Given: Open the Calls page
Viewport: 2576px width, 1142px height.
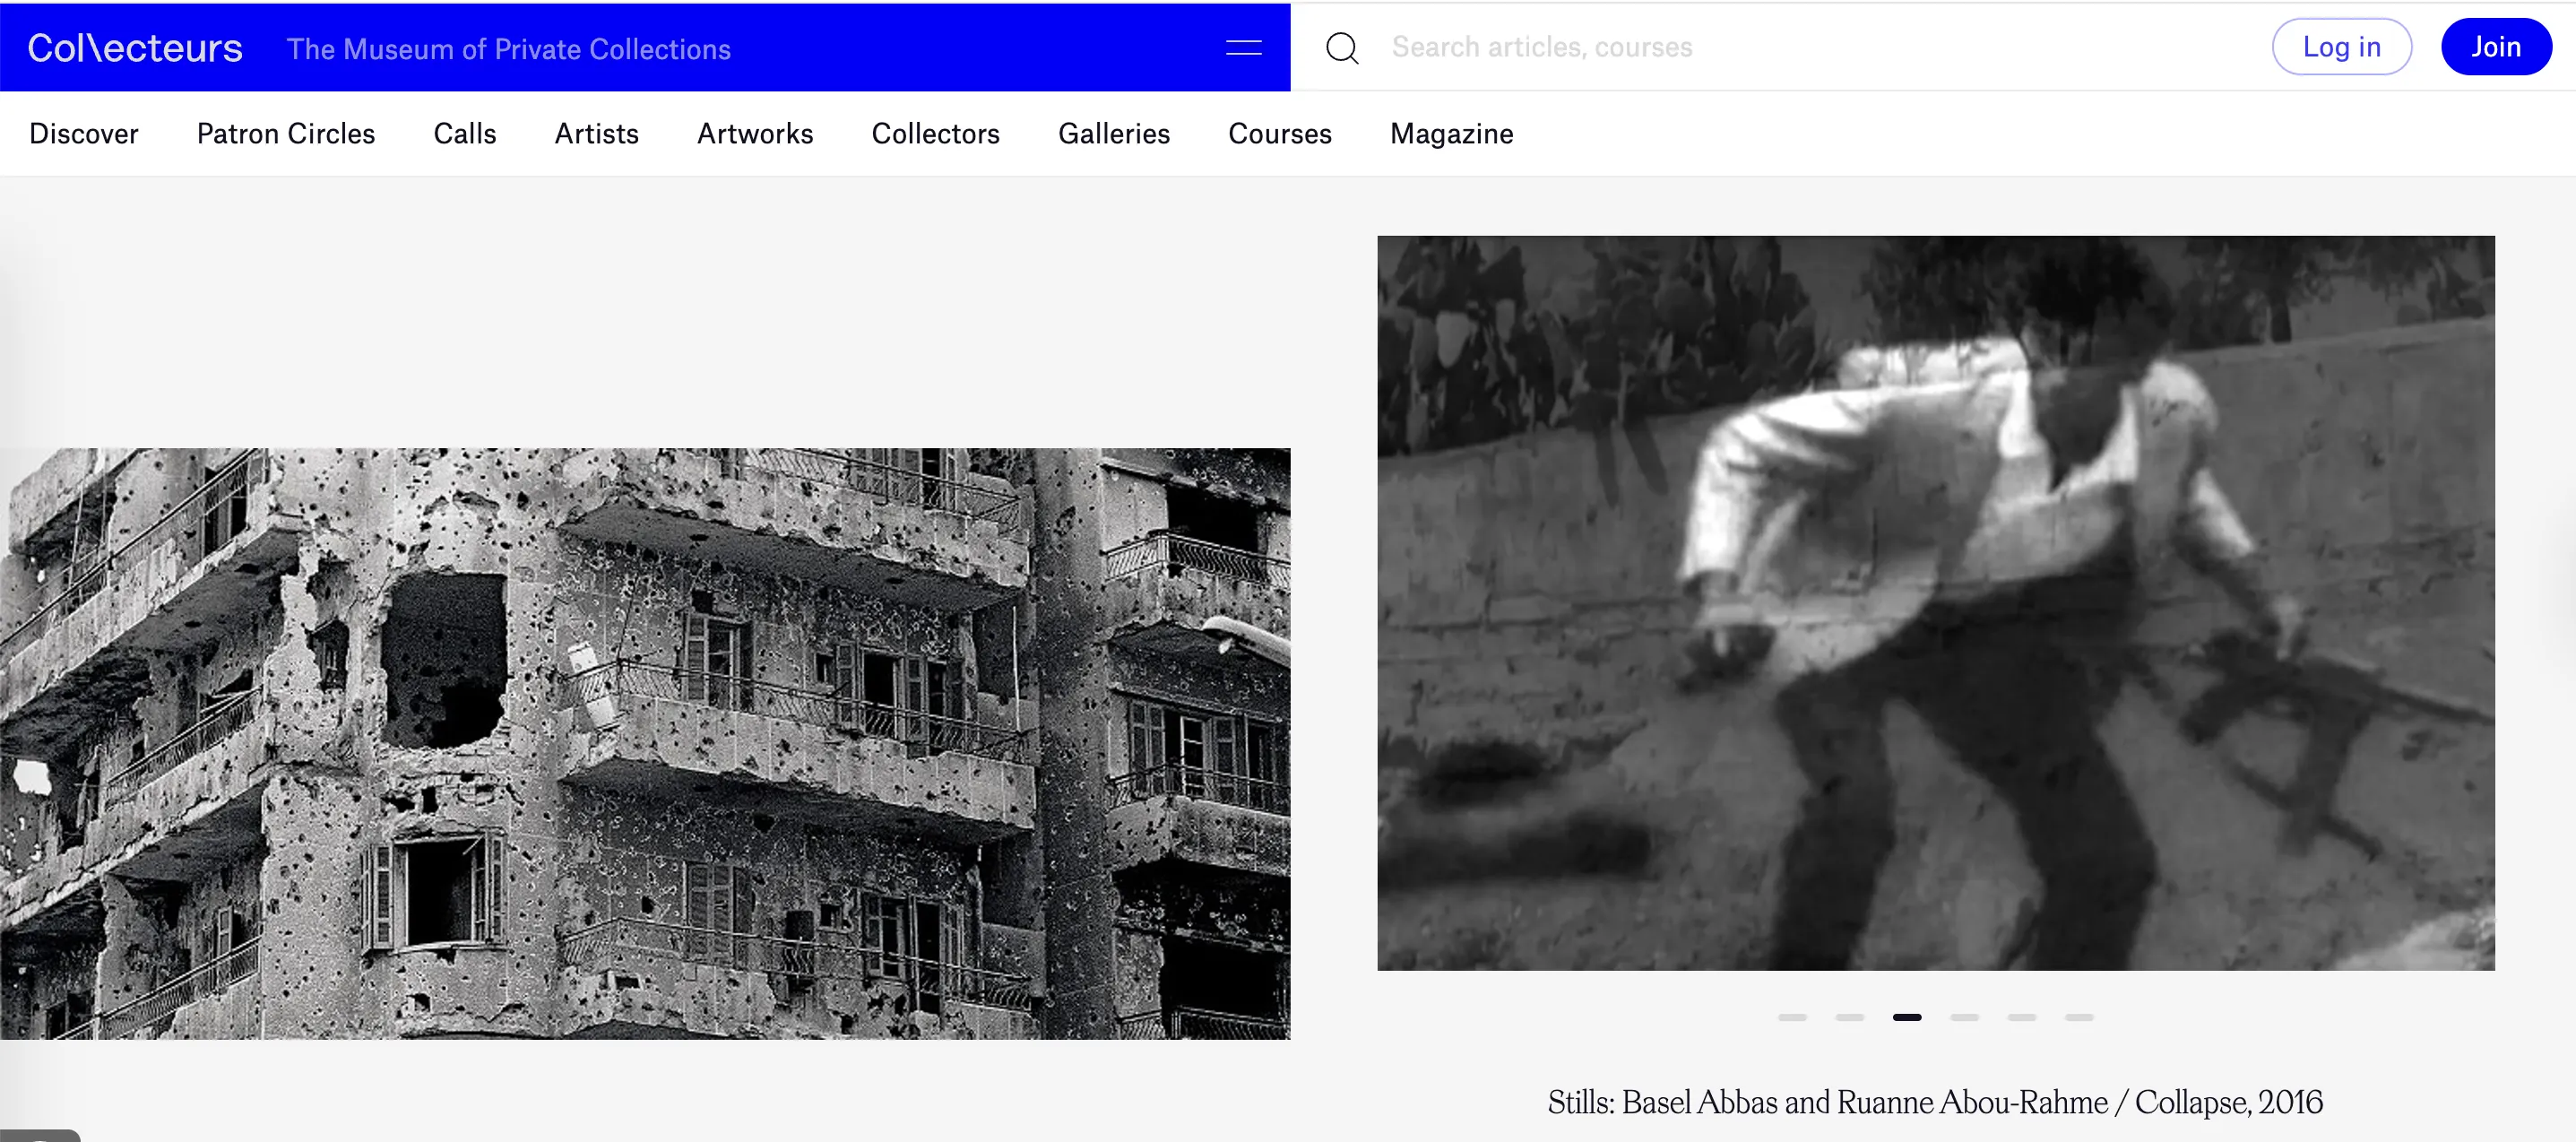Looking at the screenshot, I should point(465,134).
